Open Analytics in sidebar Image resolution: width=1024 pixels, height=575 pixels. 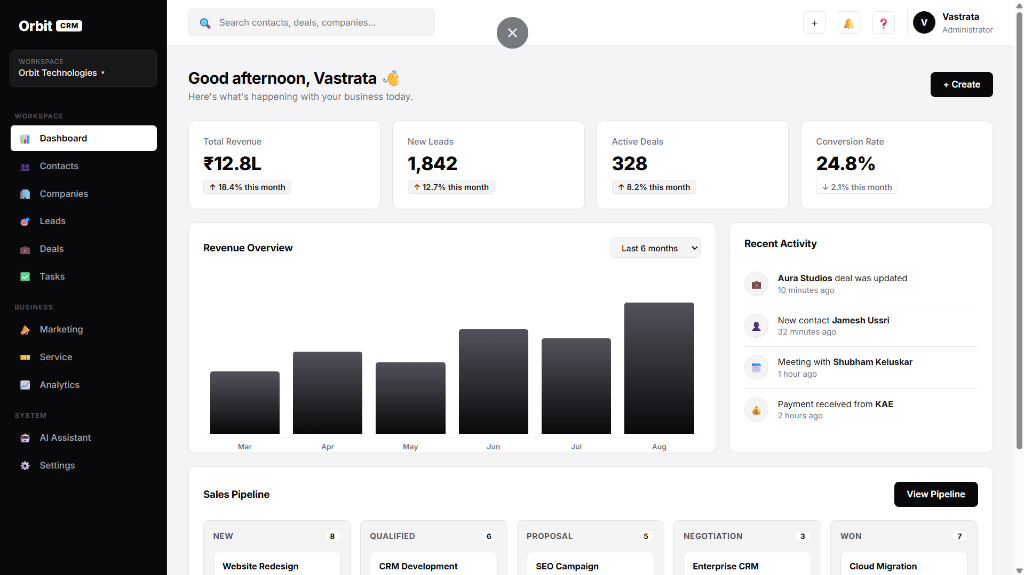84,385
